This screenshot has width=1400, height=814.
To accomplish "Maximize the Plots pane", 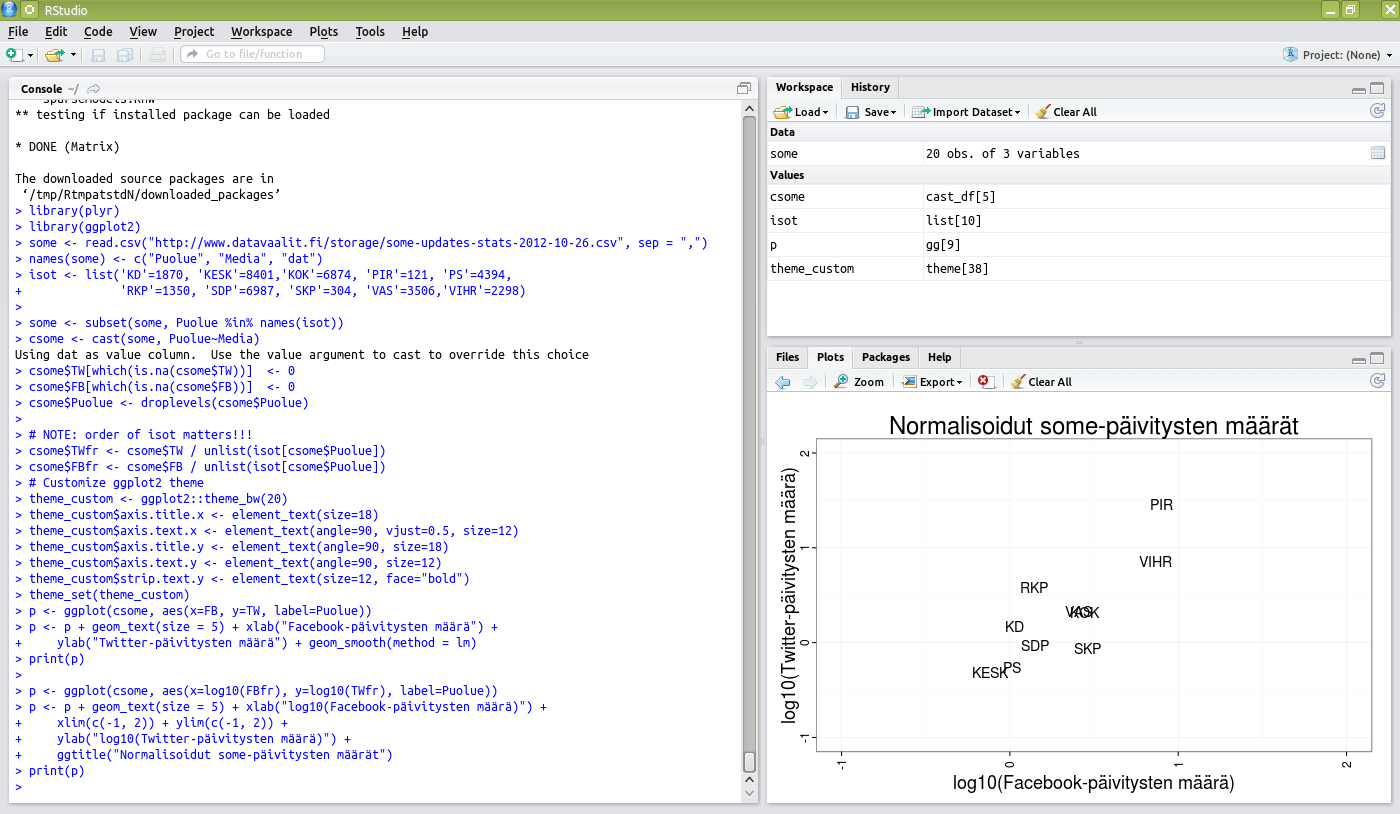I will [x=1377, y=358].
